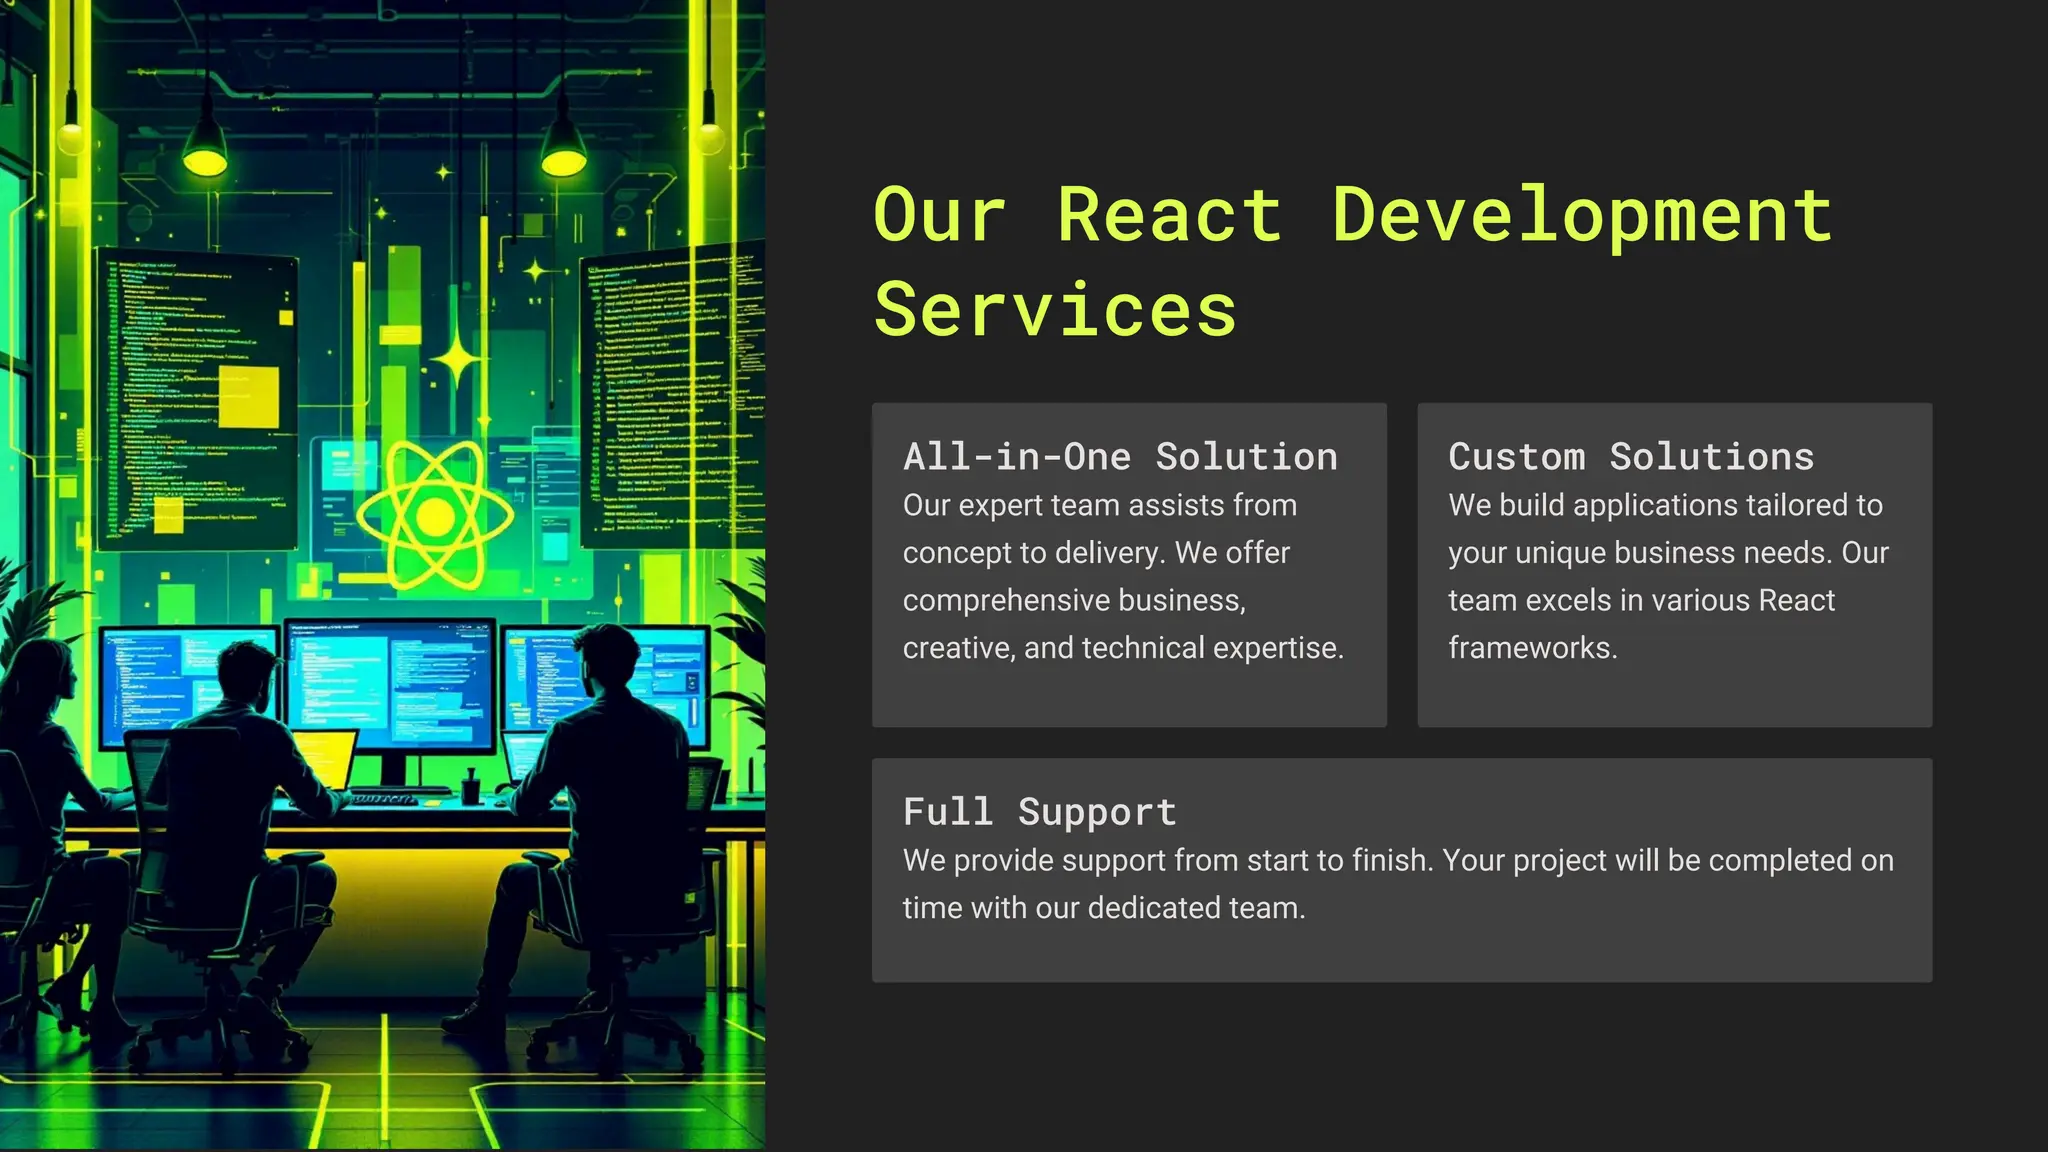This screenshot has height=1152, width=2048.
Task: Click the large four-point star sparkle
Action: (456, 359)
